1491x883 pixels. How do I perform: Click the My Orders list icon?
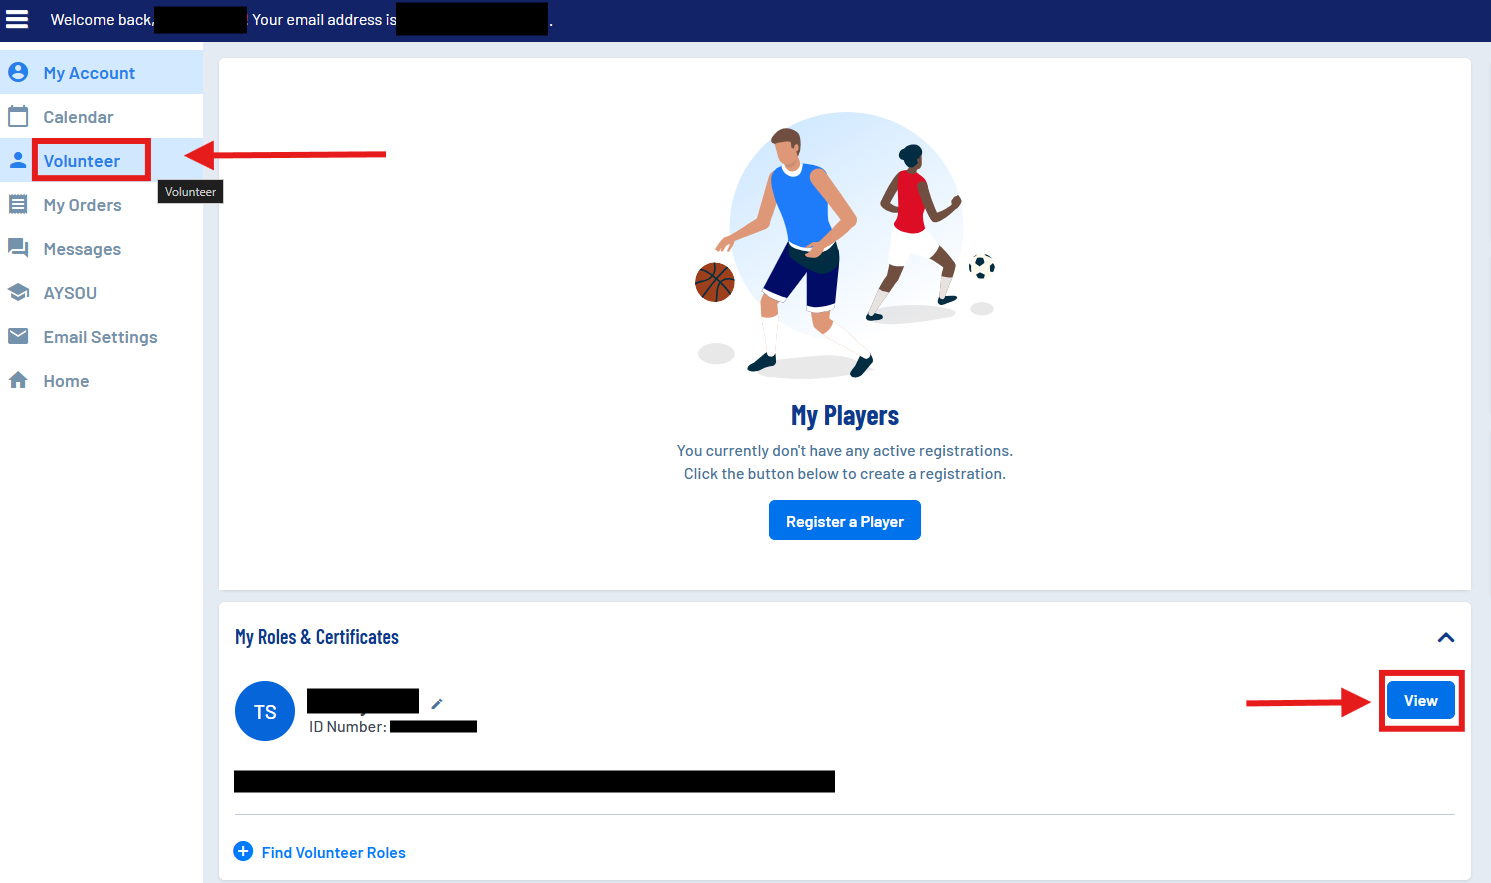(x=18, y=204)
